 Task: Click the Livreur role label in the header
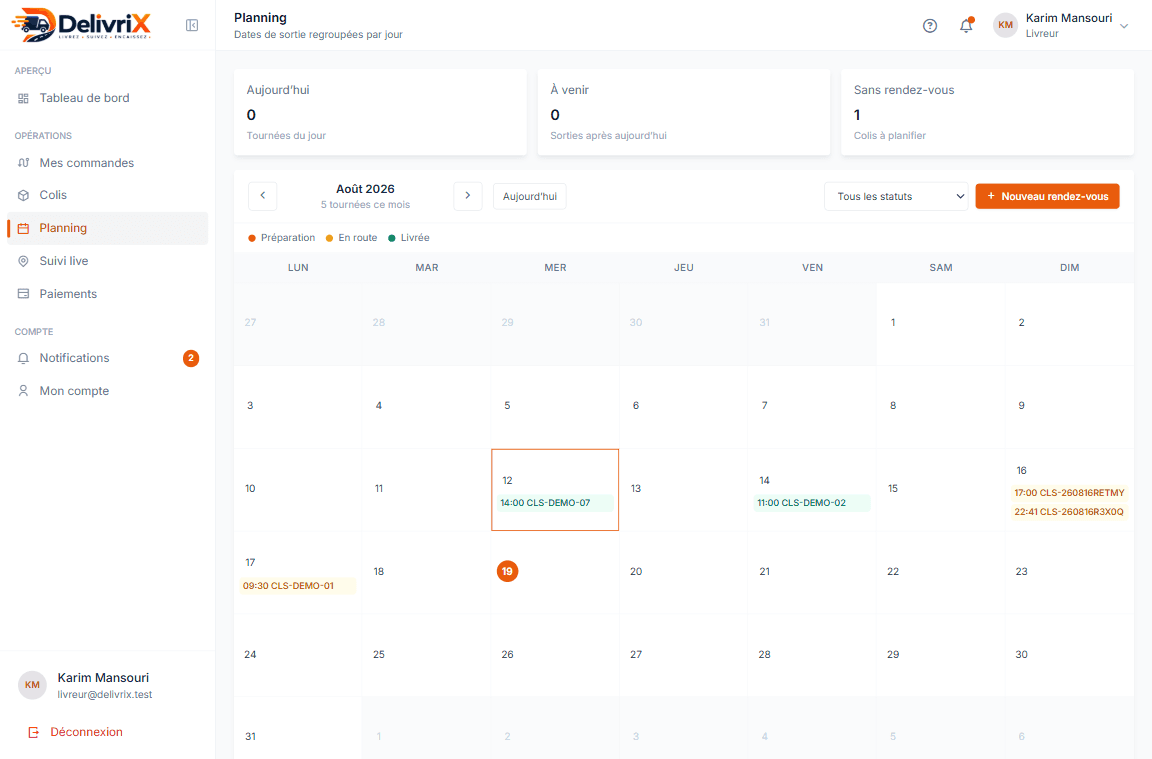[1042, 34]
